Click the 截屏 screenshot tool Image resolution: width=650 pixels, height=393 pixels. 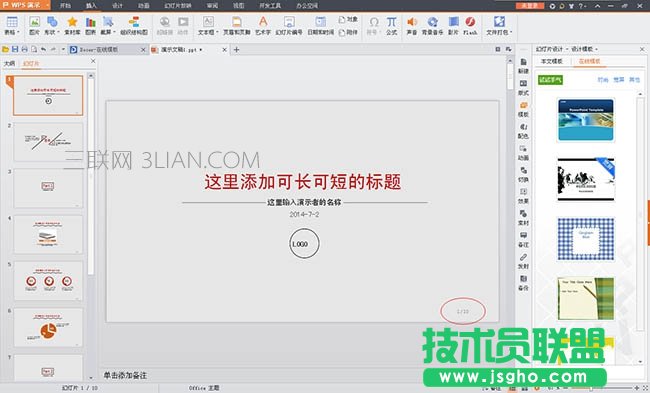click(x=108, y=22)
